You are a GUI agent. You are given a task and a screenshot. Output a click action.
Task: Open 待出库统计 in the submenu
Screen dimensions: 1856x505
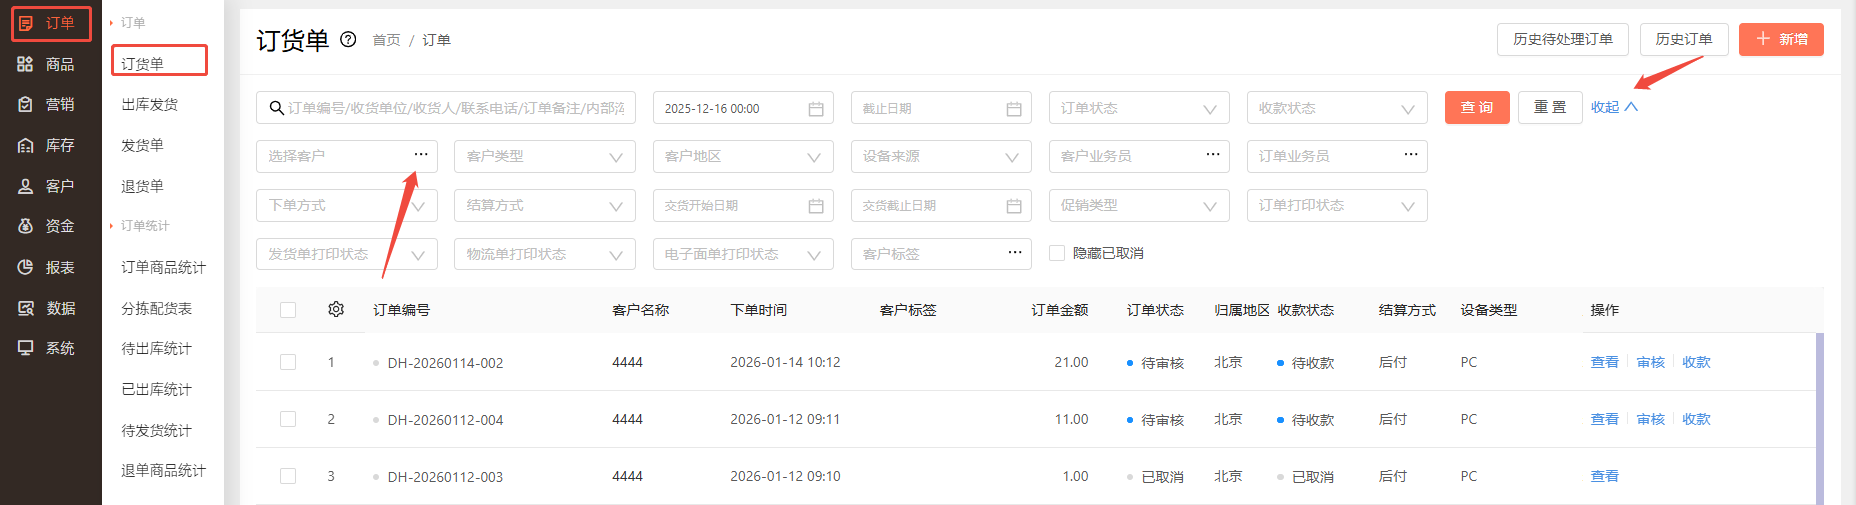point(156,348)
